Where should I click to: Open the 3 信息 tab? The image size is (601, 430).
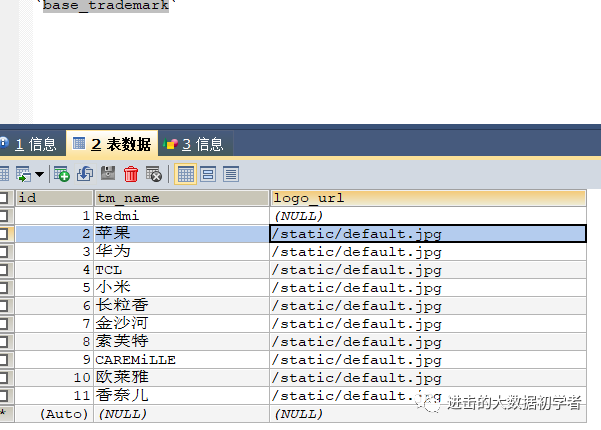[195, 144]
